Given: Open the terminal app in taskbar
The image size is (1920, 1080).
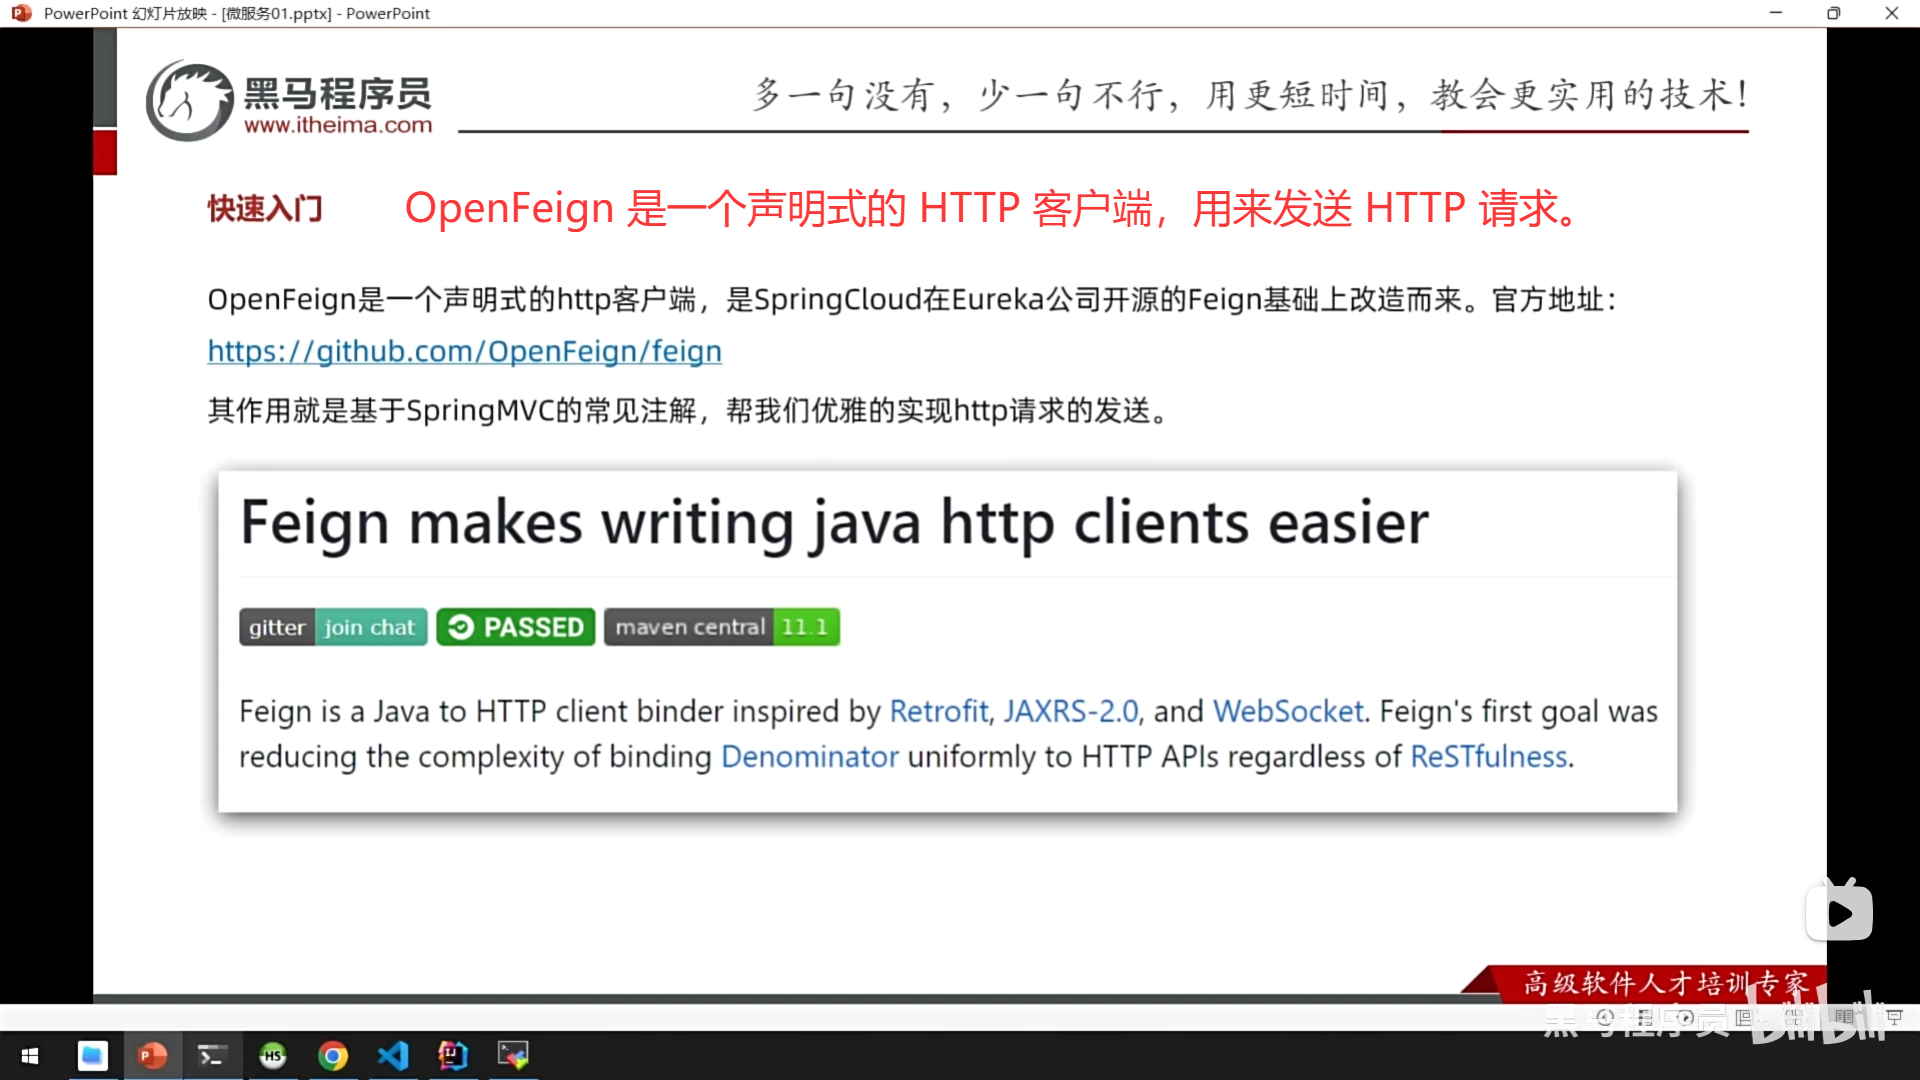Looking at the screenshot, I should tap(211, 1056).
